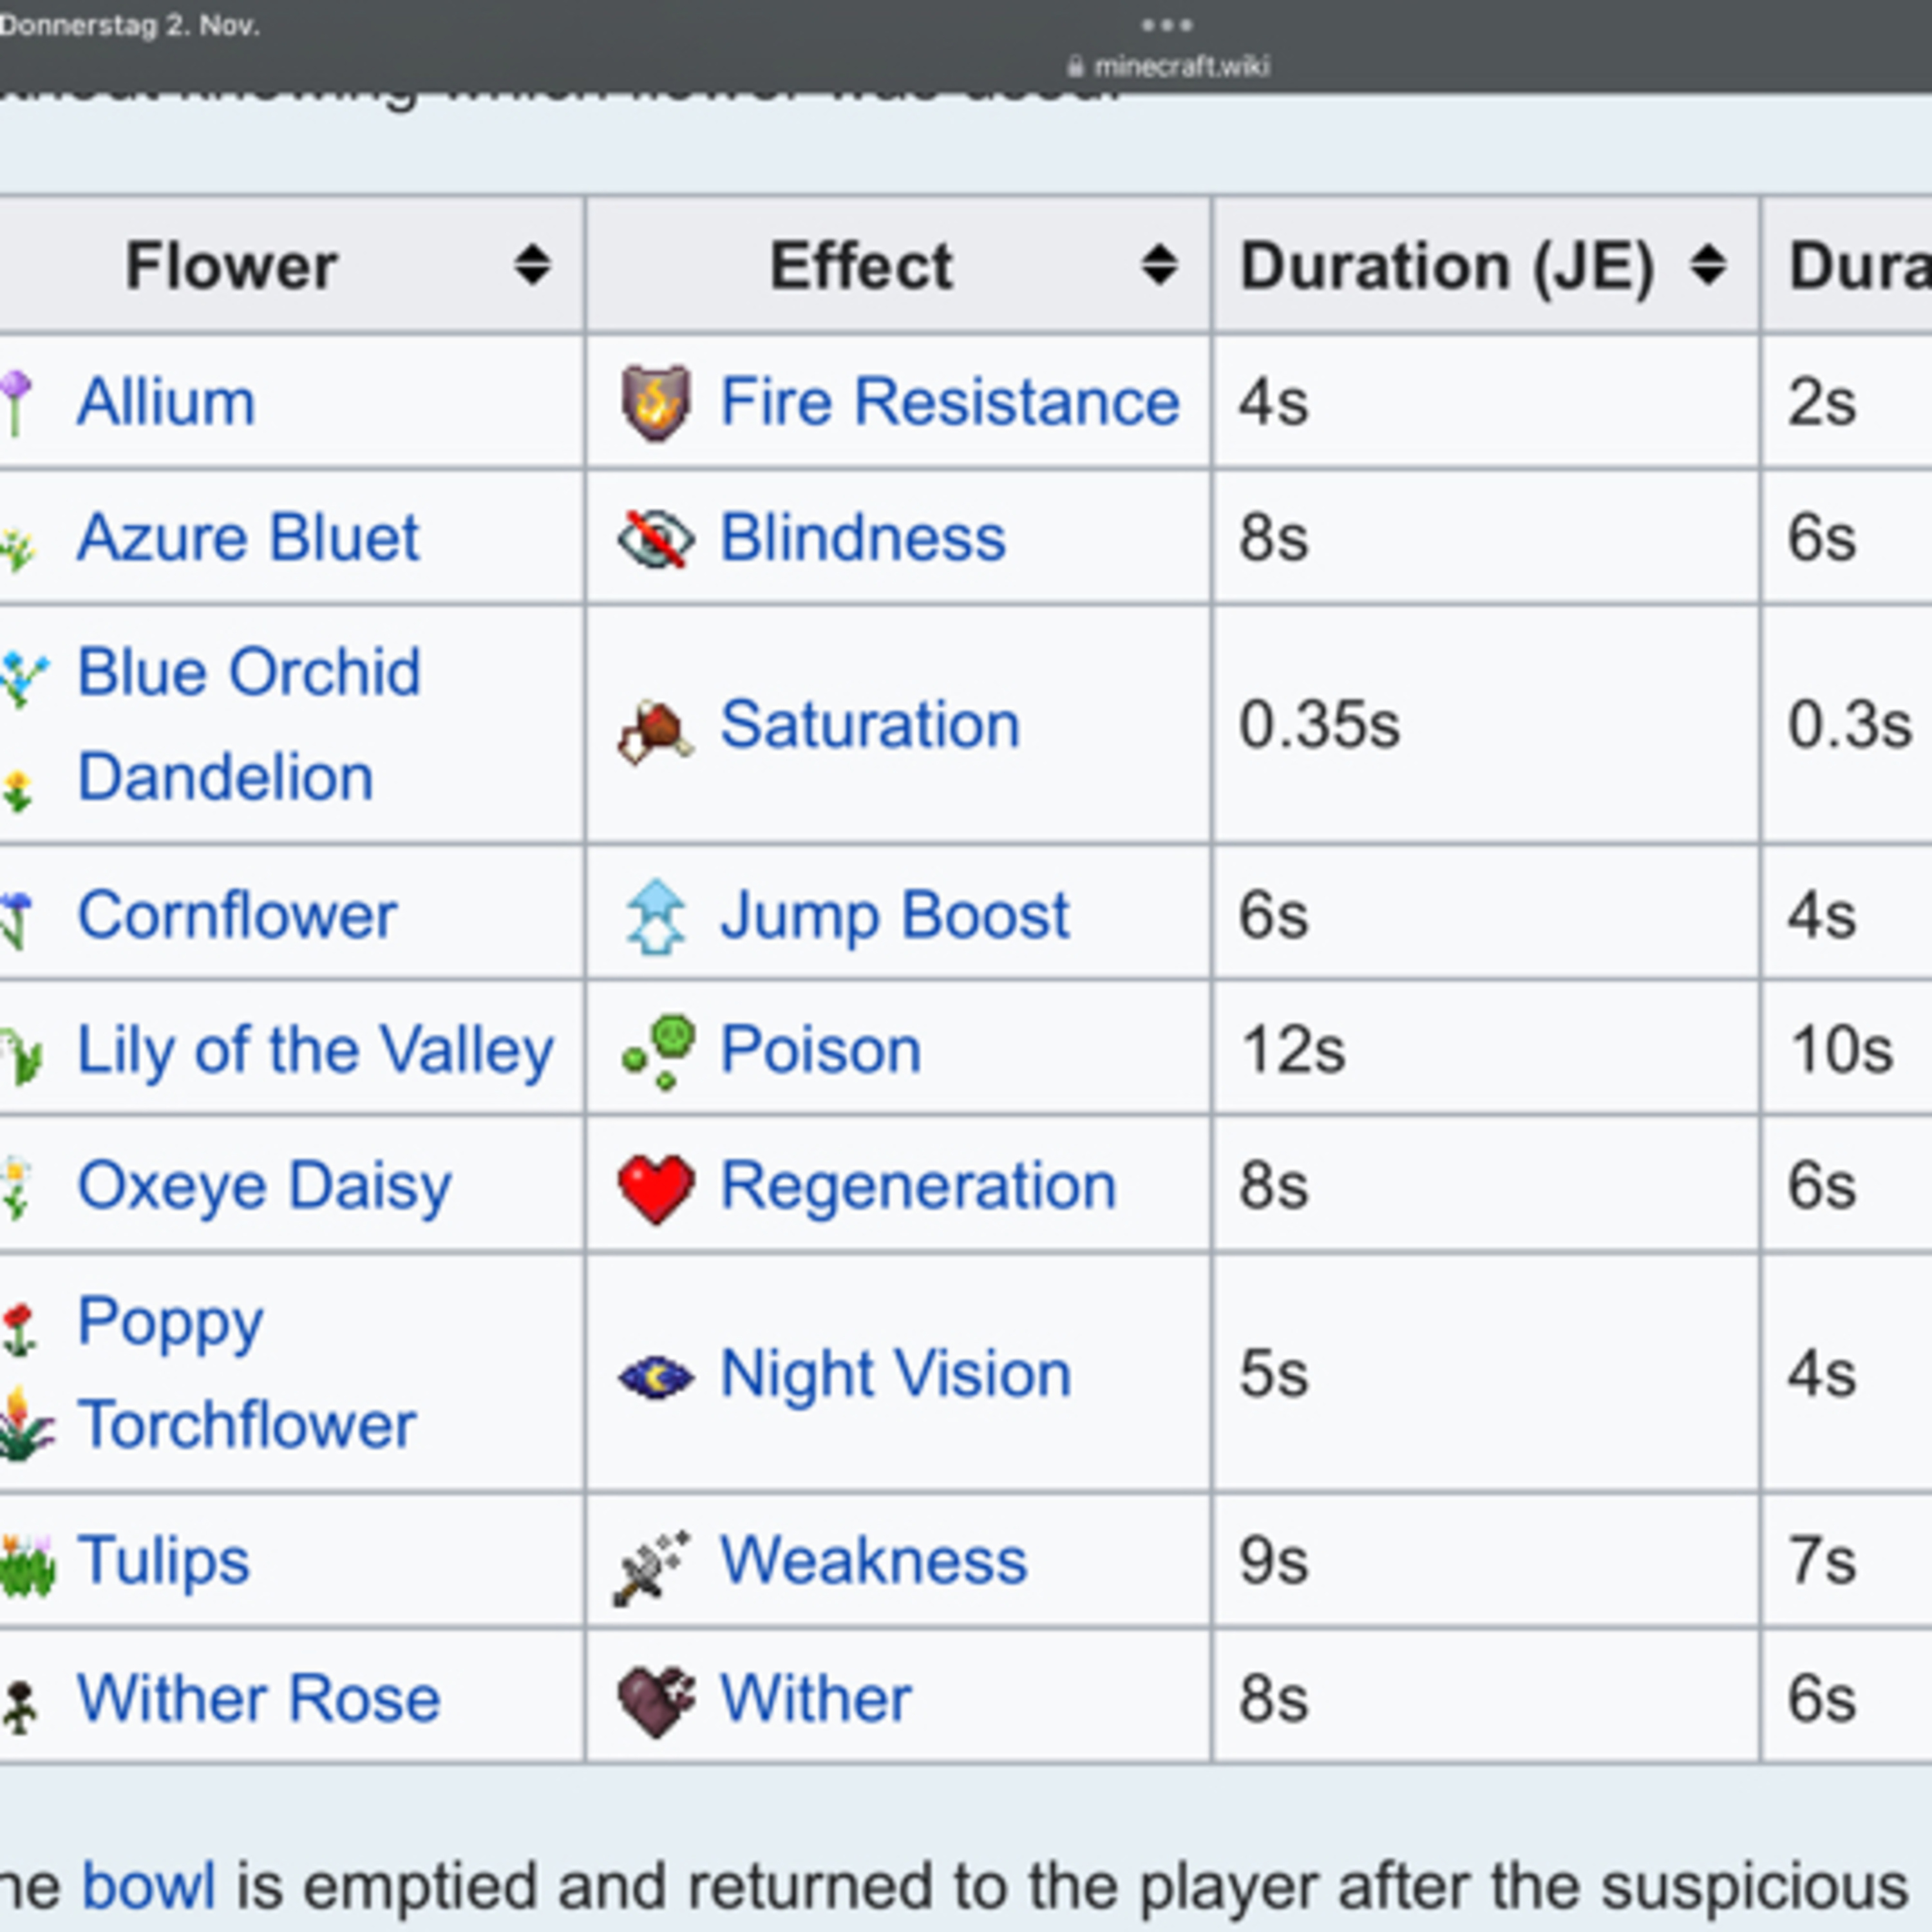Open the Wither Rose link
1932x1932 pixels.
pos(259,1700)
